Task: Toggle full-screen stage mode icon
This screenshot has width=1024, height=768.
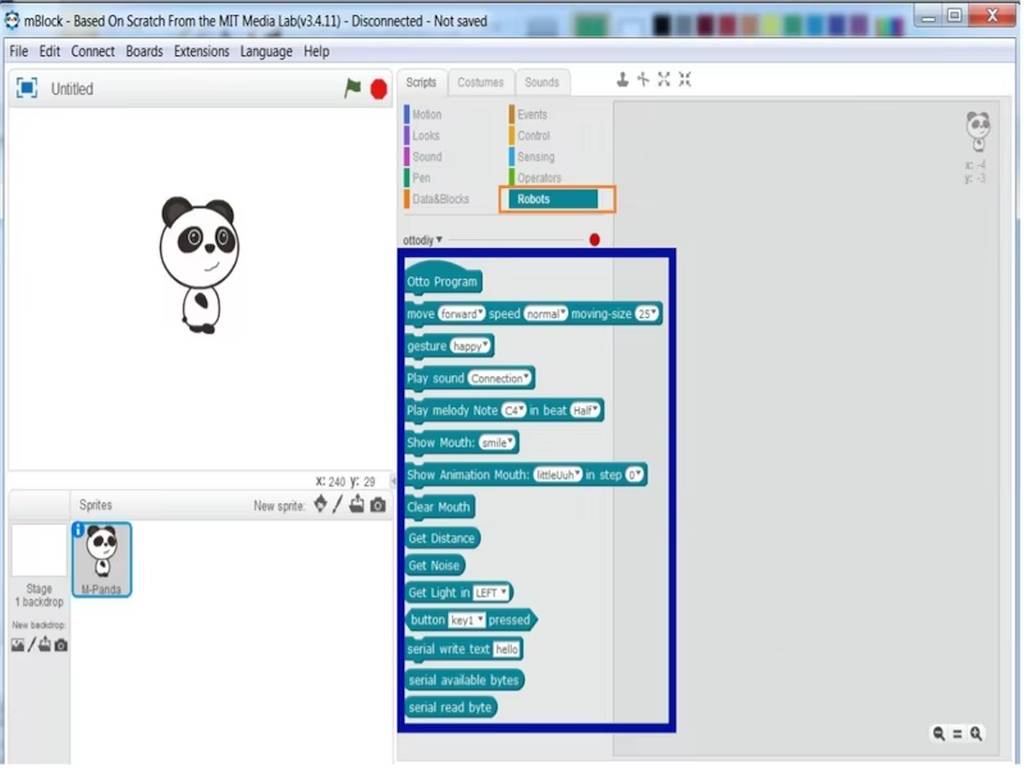Action: [27, 88]
